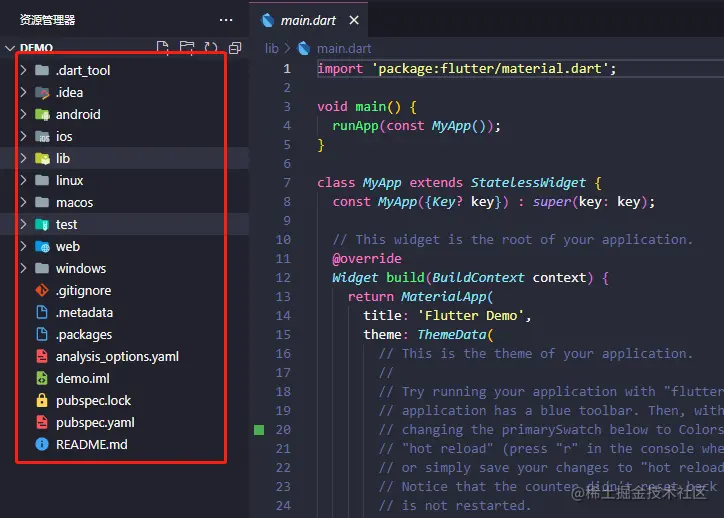Click the info icon beside README.md

point(42,444)
